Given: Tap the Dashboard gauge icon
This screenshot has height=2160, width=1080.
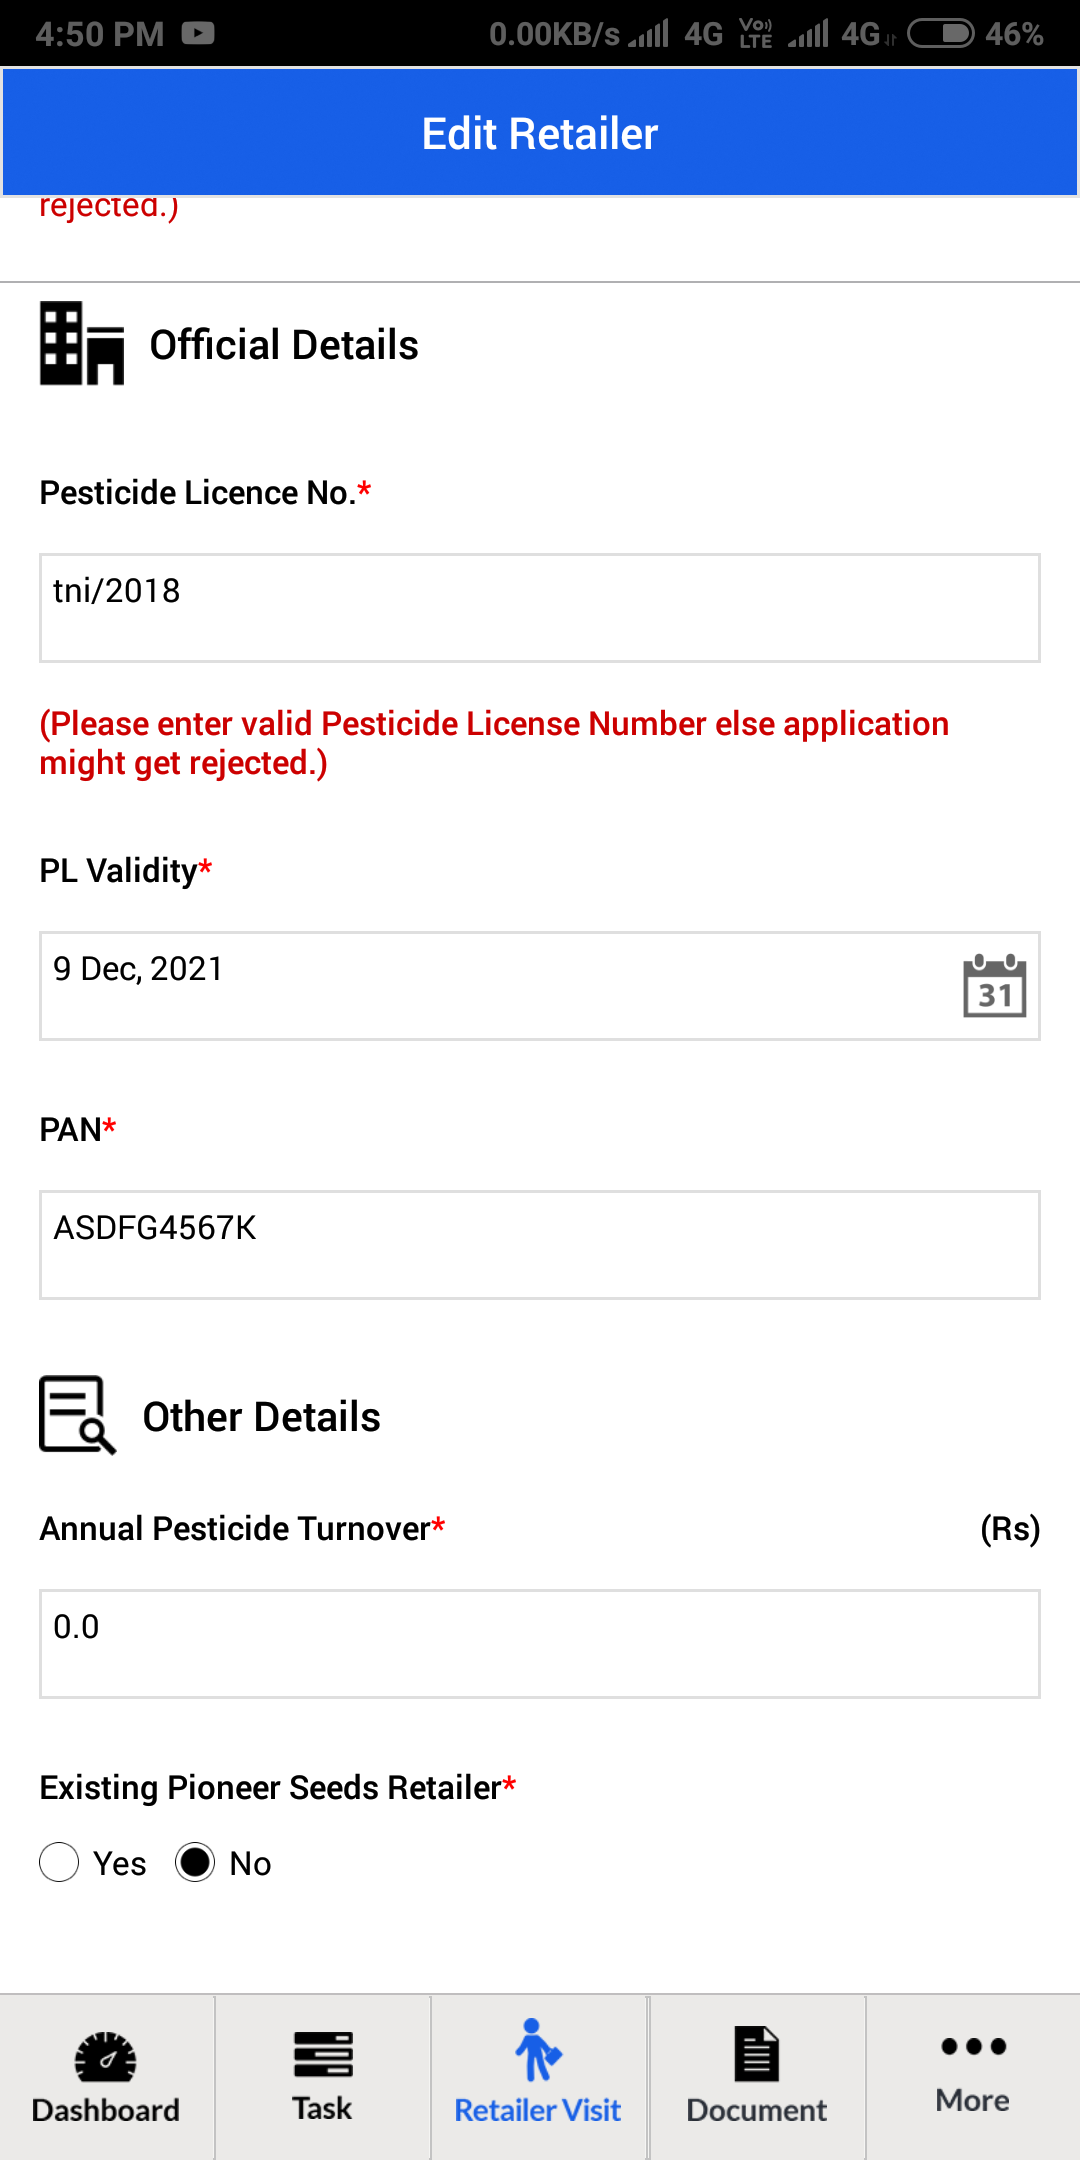Looking at the screenshot, I should [x=106, y=2056].
